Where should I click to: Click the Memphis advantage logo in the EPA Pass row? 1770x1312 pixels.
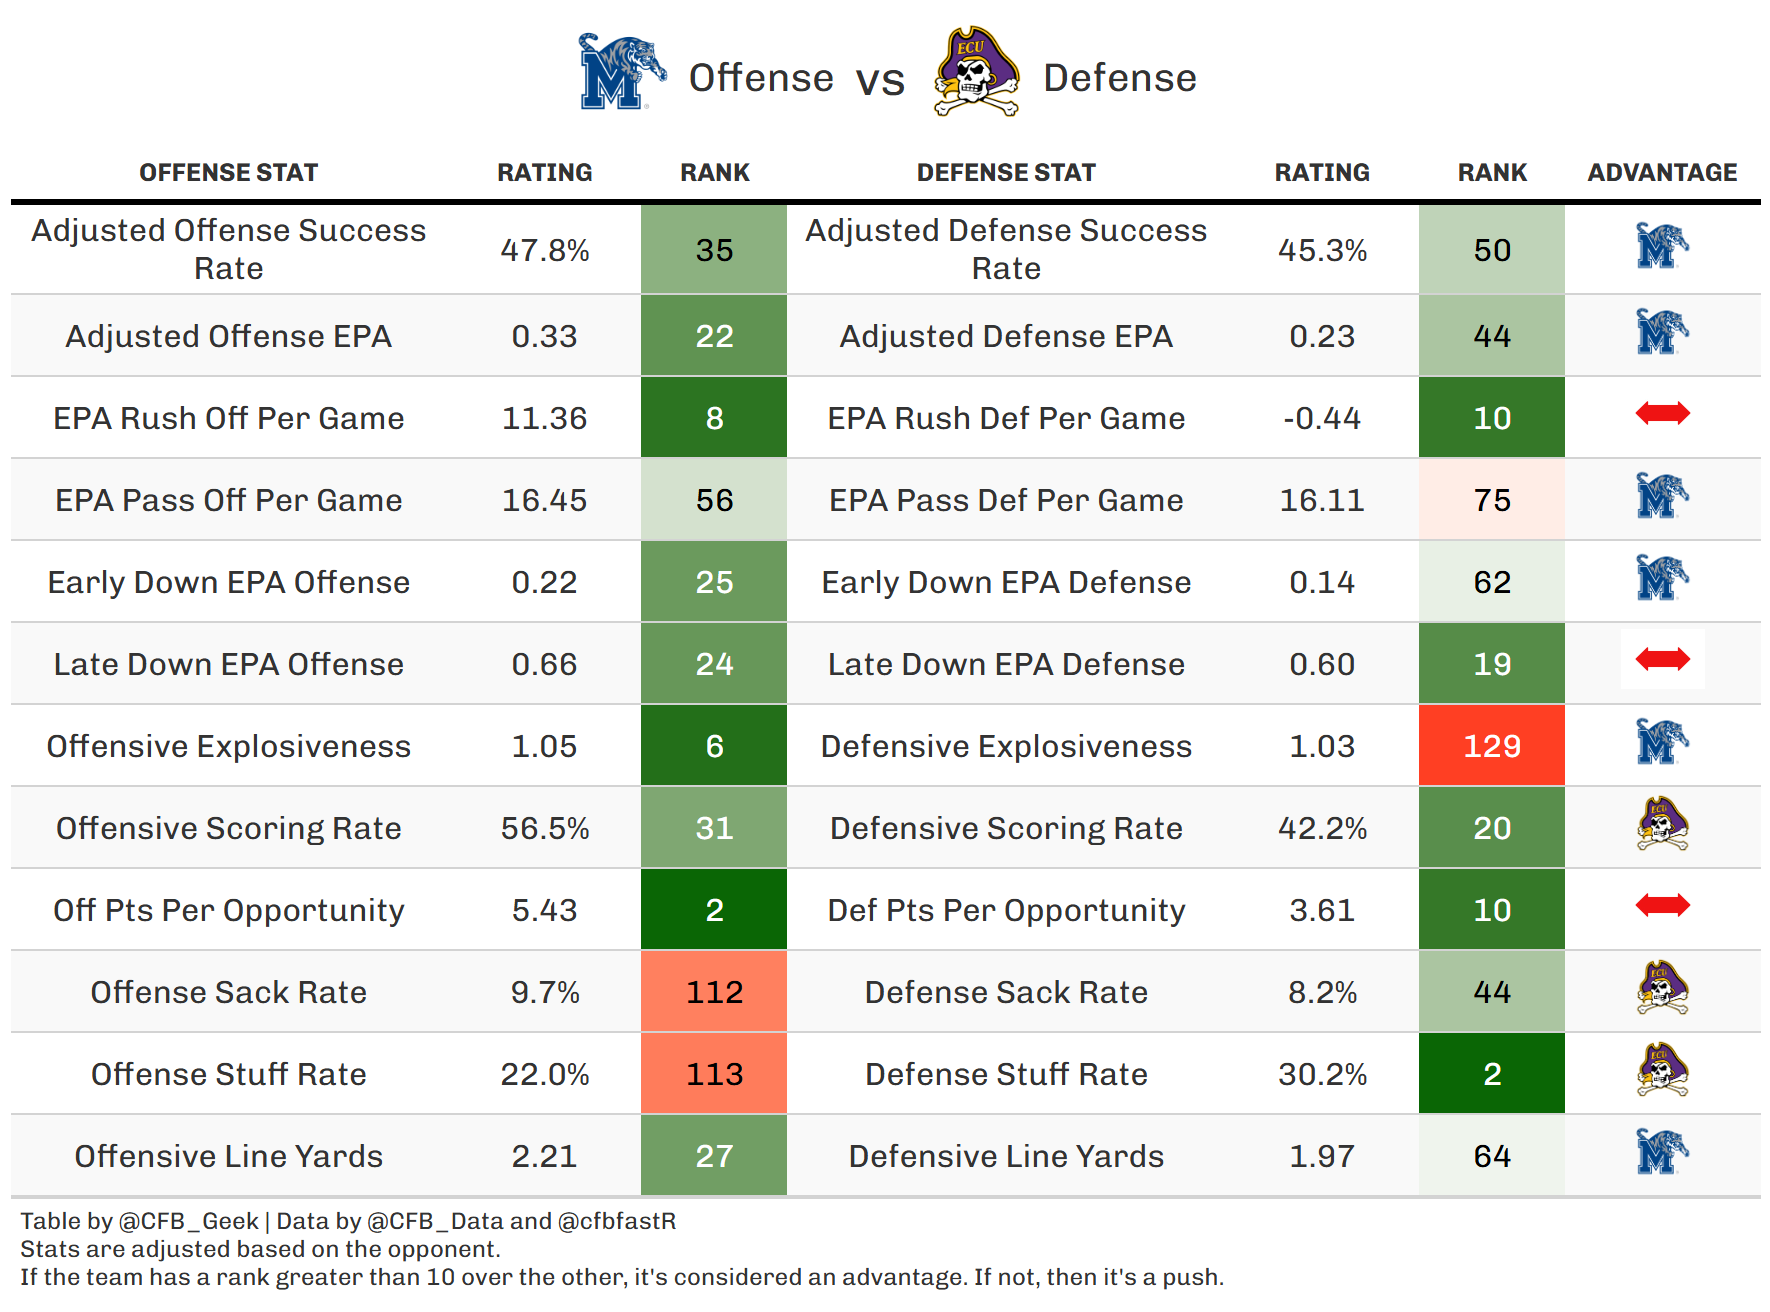tap(1662, 496)
